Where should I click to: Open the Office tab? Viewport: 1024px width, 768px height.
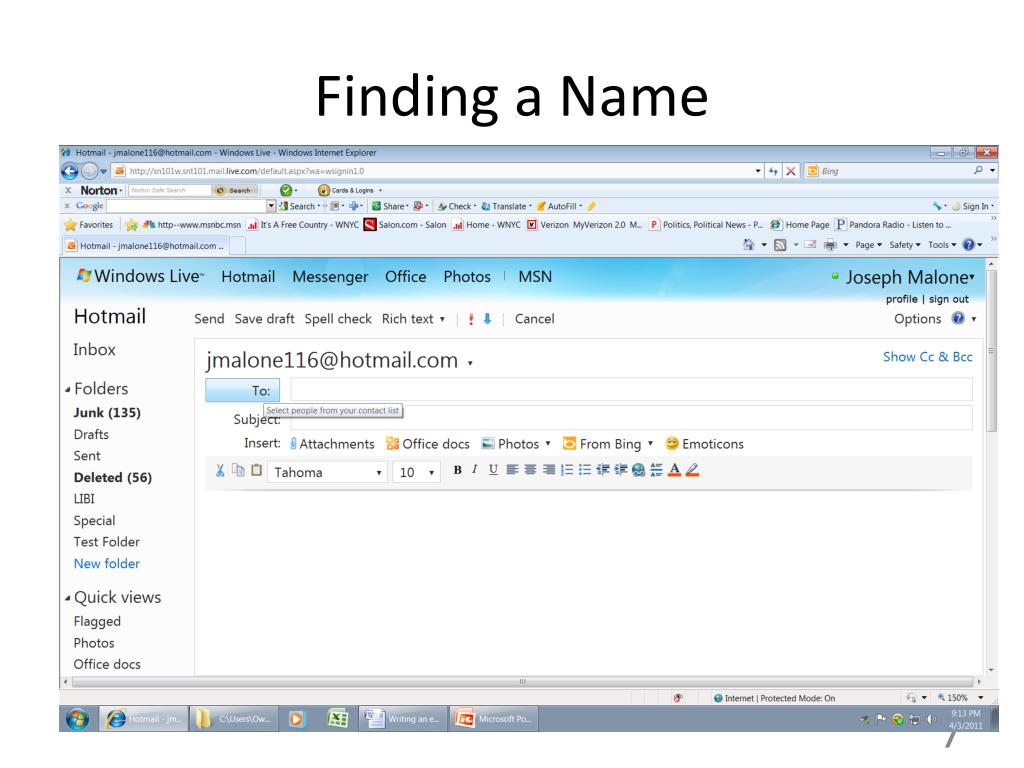click(x=406, y=277)
